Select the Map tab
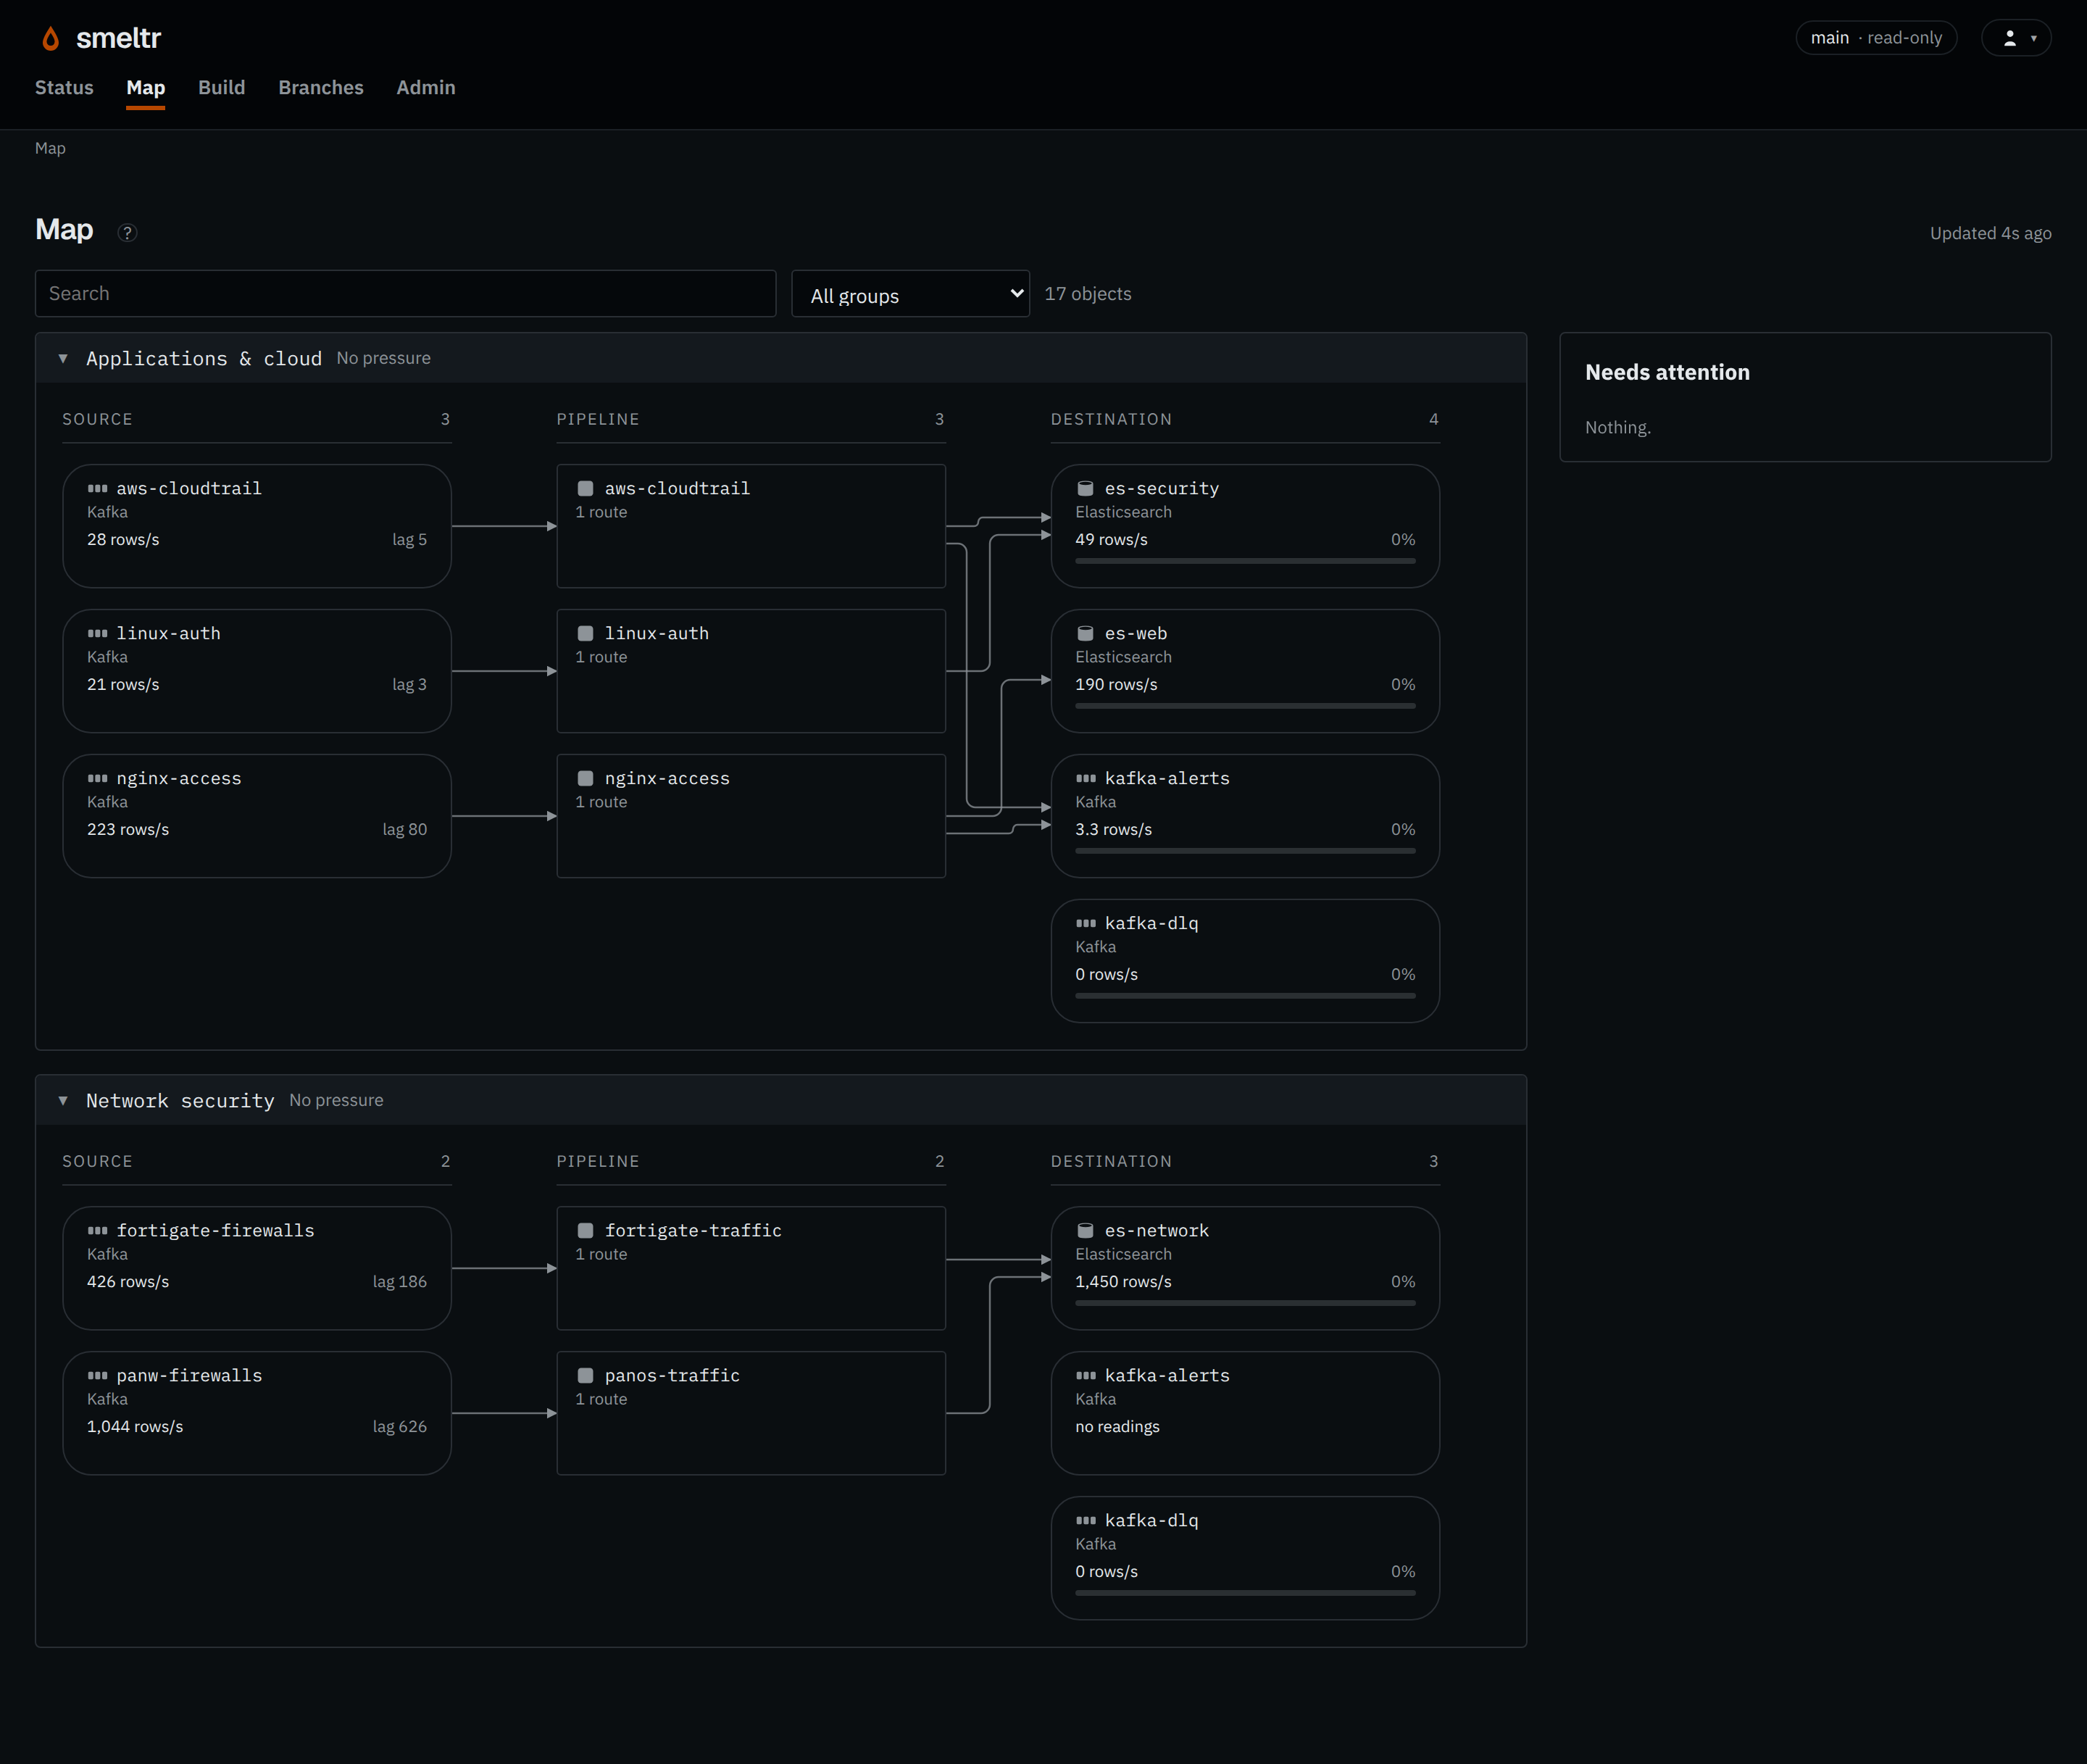 146,88
